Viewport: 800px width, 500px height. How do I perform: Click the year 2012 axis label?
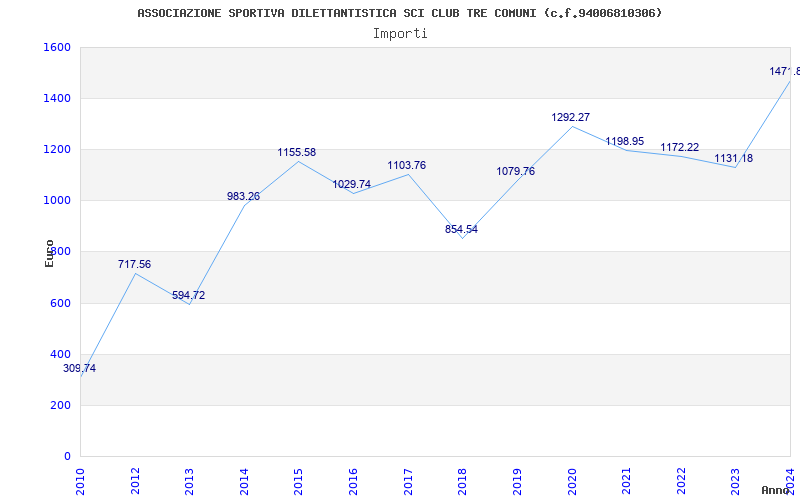click(x=135, y=482)
